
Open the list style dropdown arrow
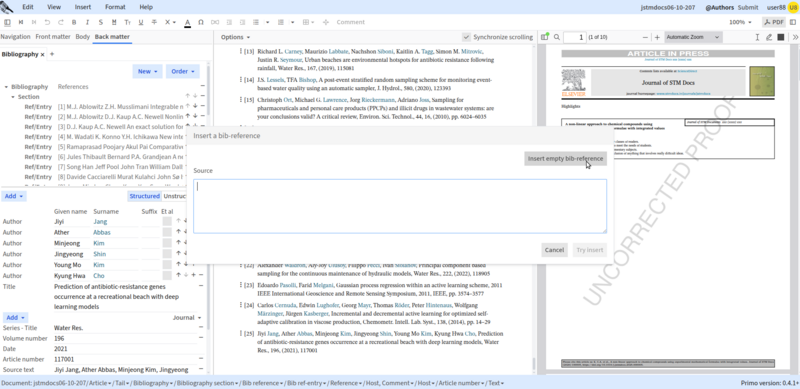pos(267,22)
